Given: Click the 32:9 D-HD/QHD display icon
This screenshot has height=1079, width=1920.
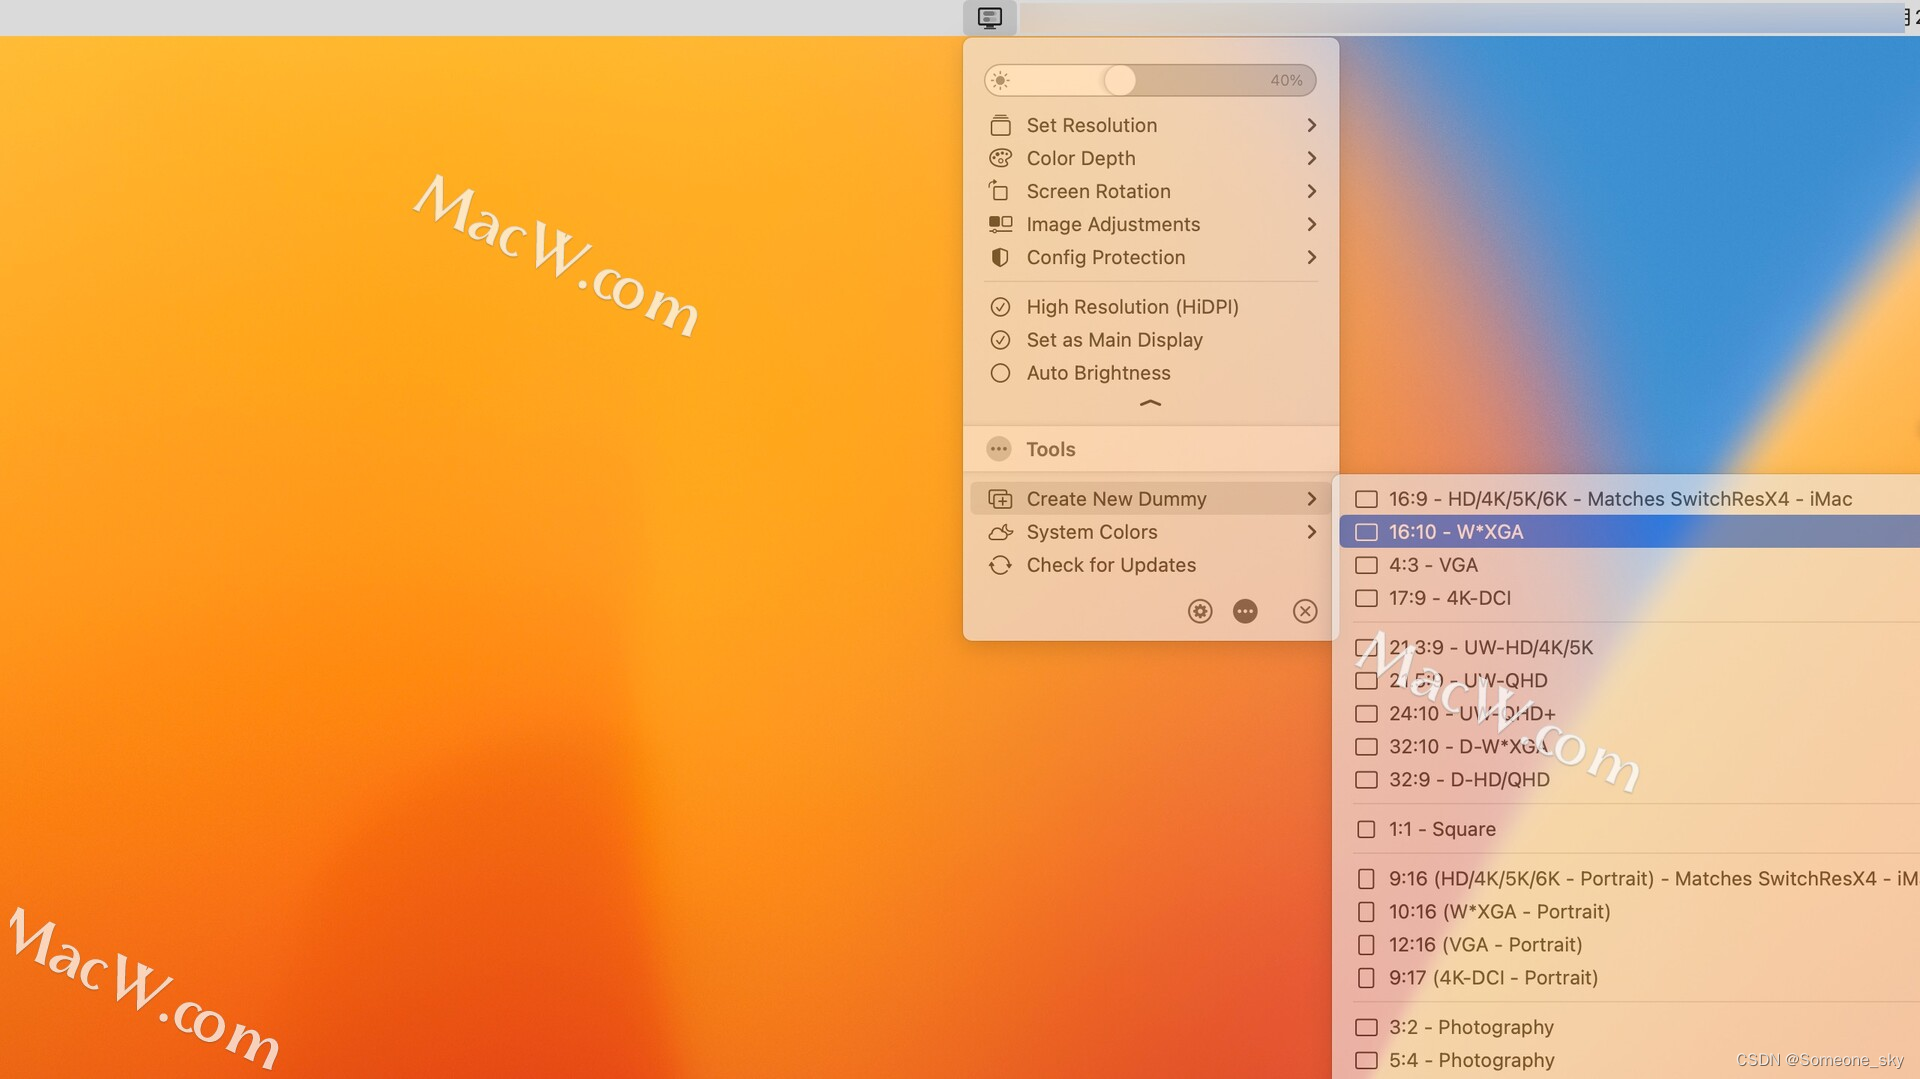Looking at the screenshot, I should coord(1366,780).
